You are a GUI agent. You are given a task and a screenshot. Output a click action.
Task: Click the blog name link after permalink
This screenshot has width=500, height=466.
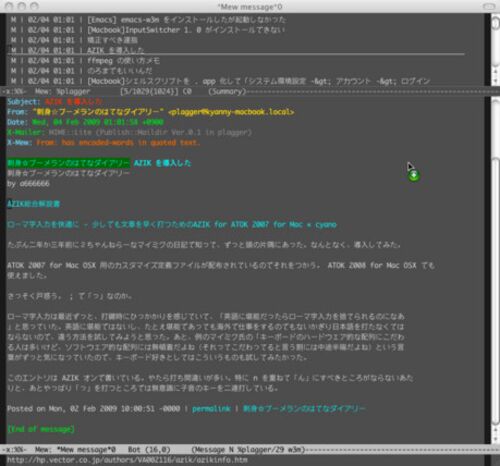coord(304,409)
